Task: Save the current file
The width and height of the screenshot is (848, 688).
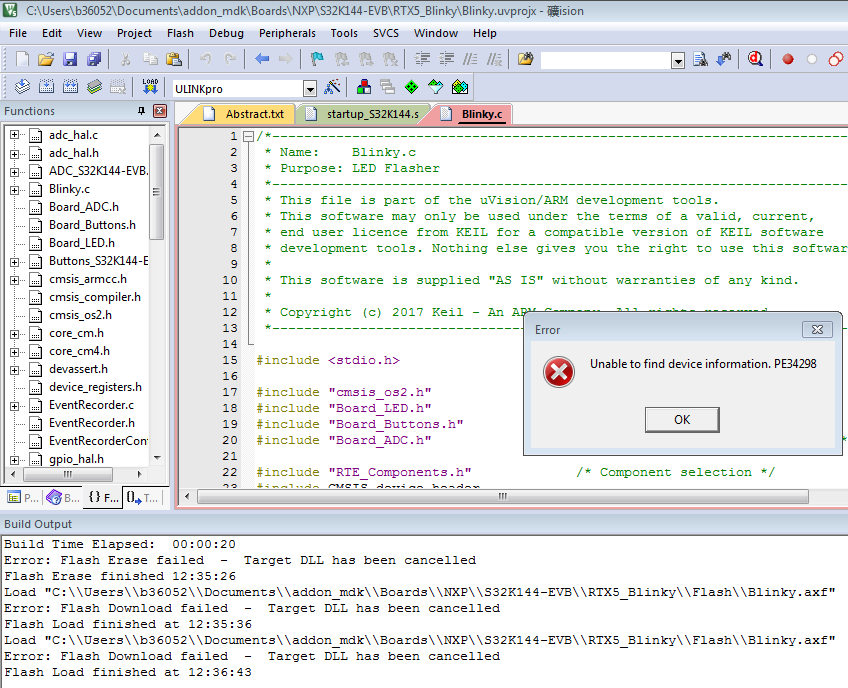Action: click(70, 58)
